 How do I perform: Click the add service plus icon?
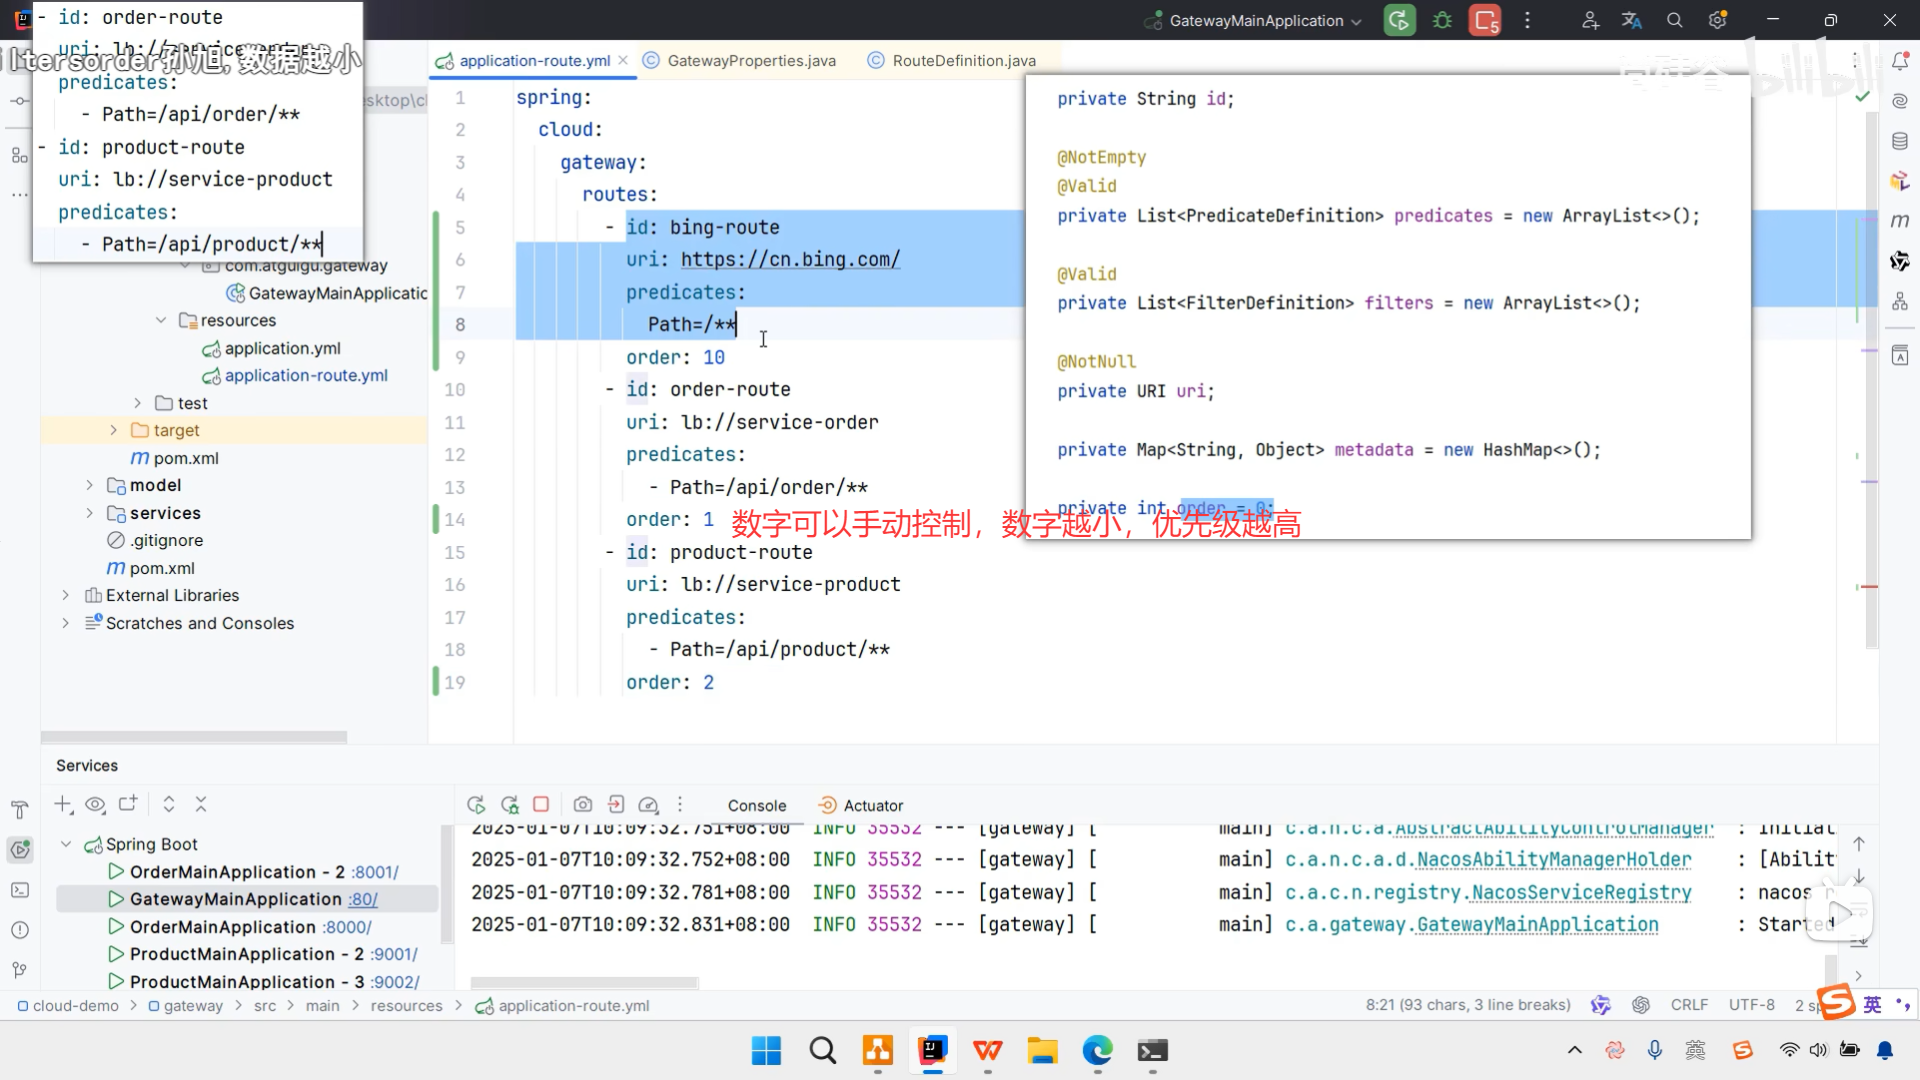(x=63, y=804)
